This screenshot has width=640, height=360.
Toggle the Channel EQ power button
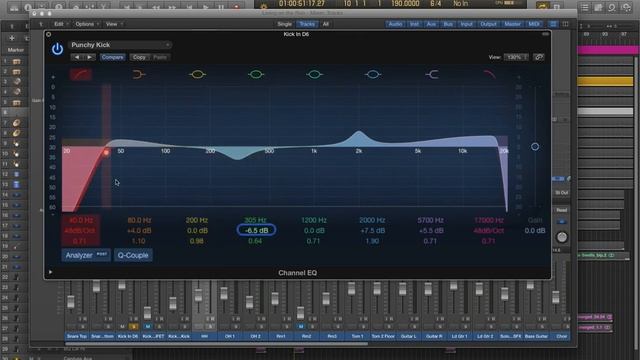[58, 49]
